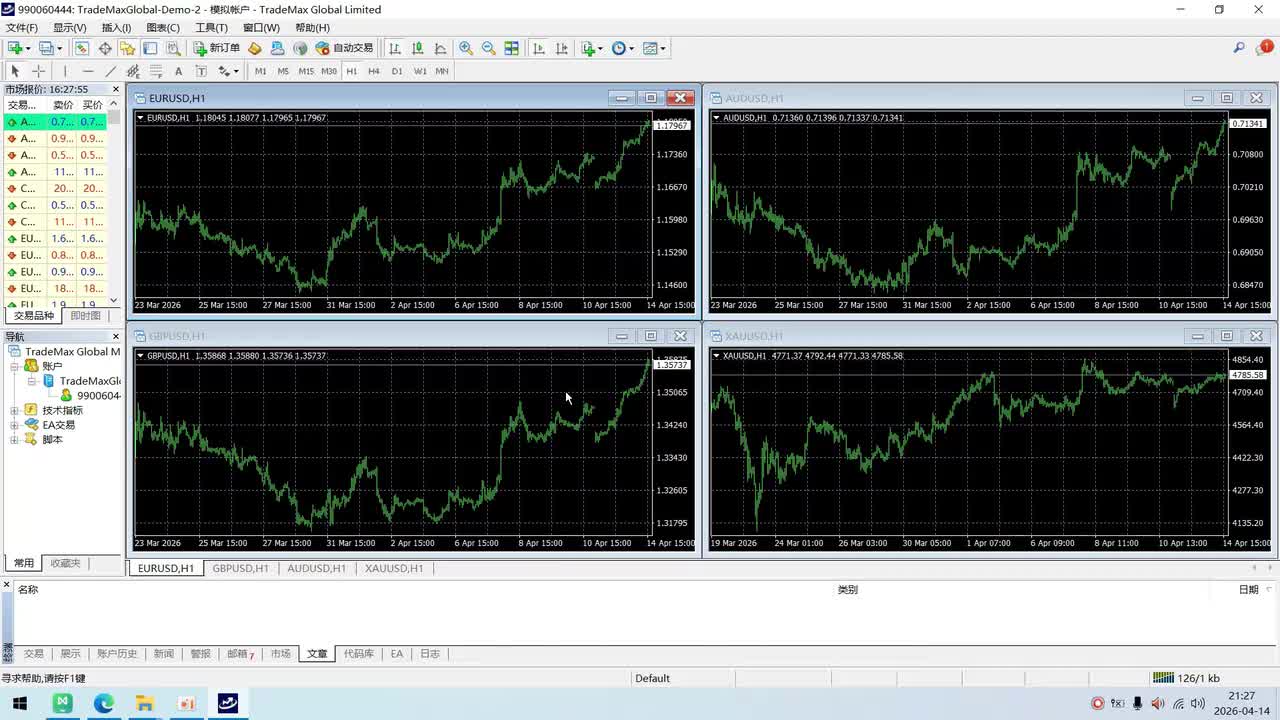
Task: Launch MetaEditor from the toolbar
Action: 254,48
